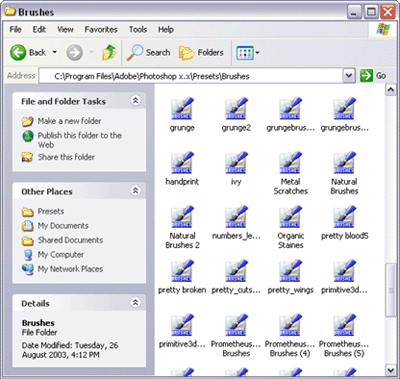
Task: Open the Tools menu
Action: click(x=138, y=30)
